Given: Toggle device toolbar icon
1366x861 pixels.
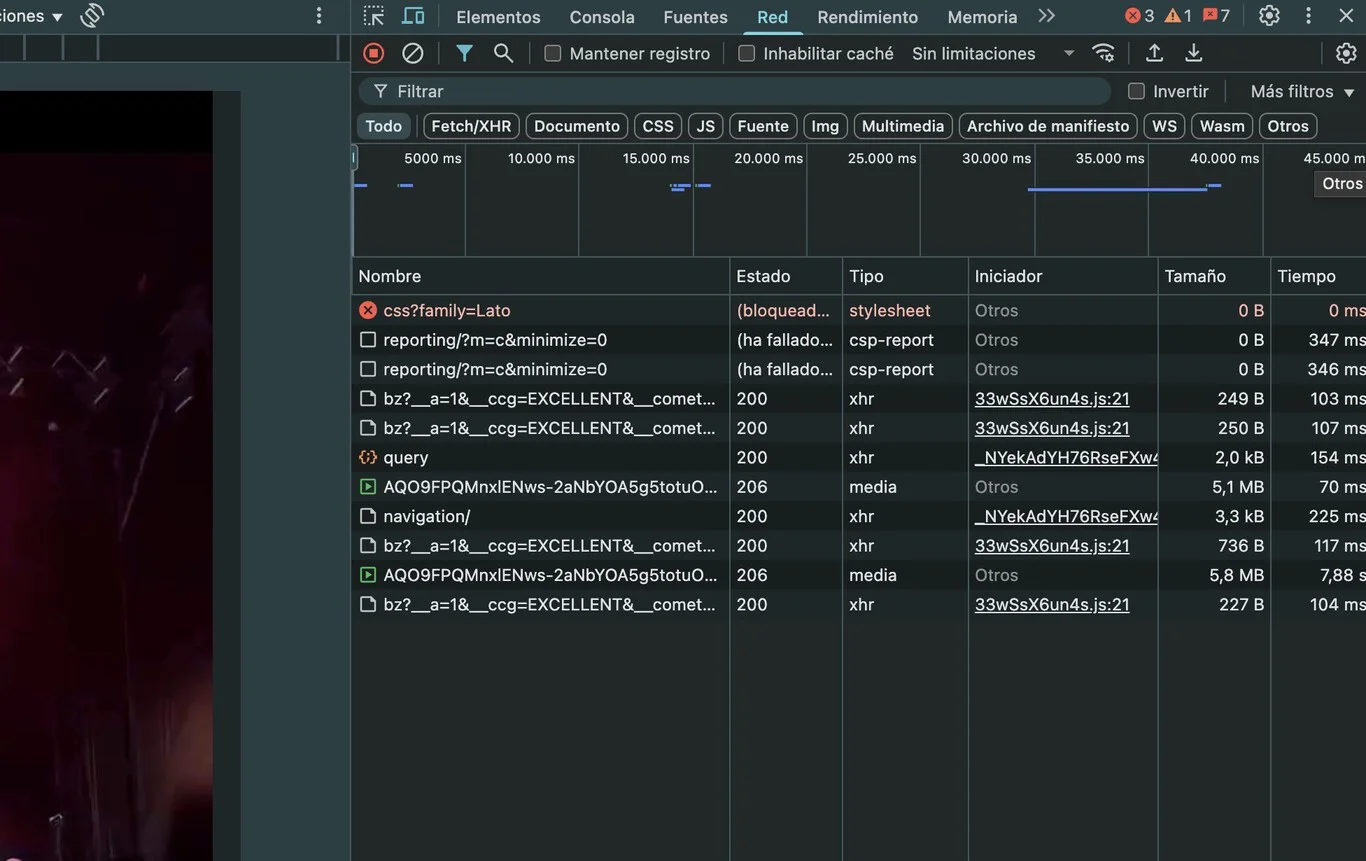Looking at the screenshot, I should coord(413,16).
